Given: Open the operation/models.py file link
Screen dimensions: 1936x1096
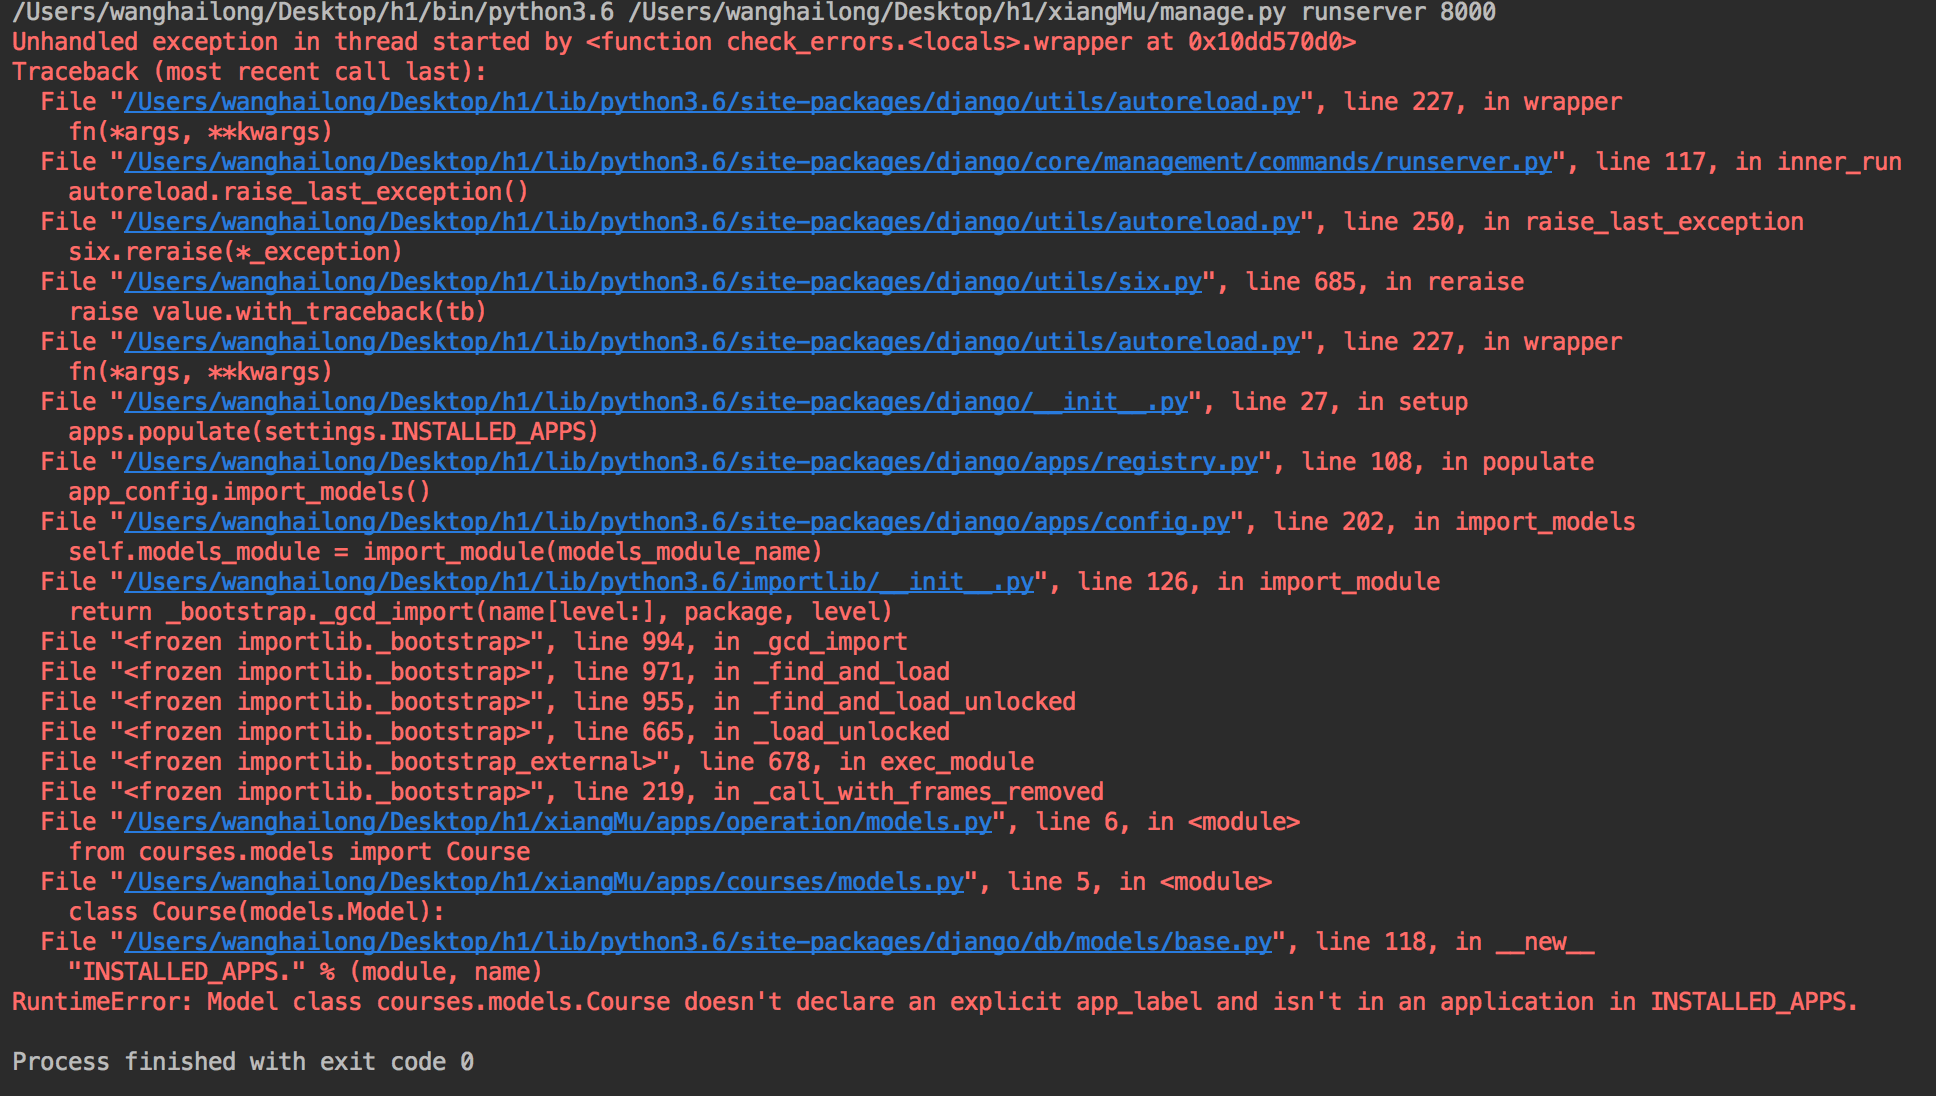Looking at the screenshot, I should (558, 822).
